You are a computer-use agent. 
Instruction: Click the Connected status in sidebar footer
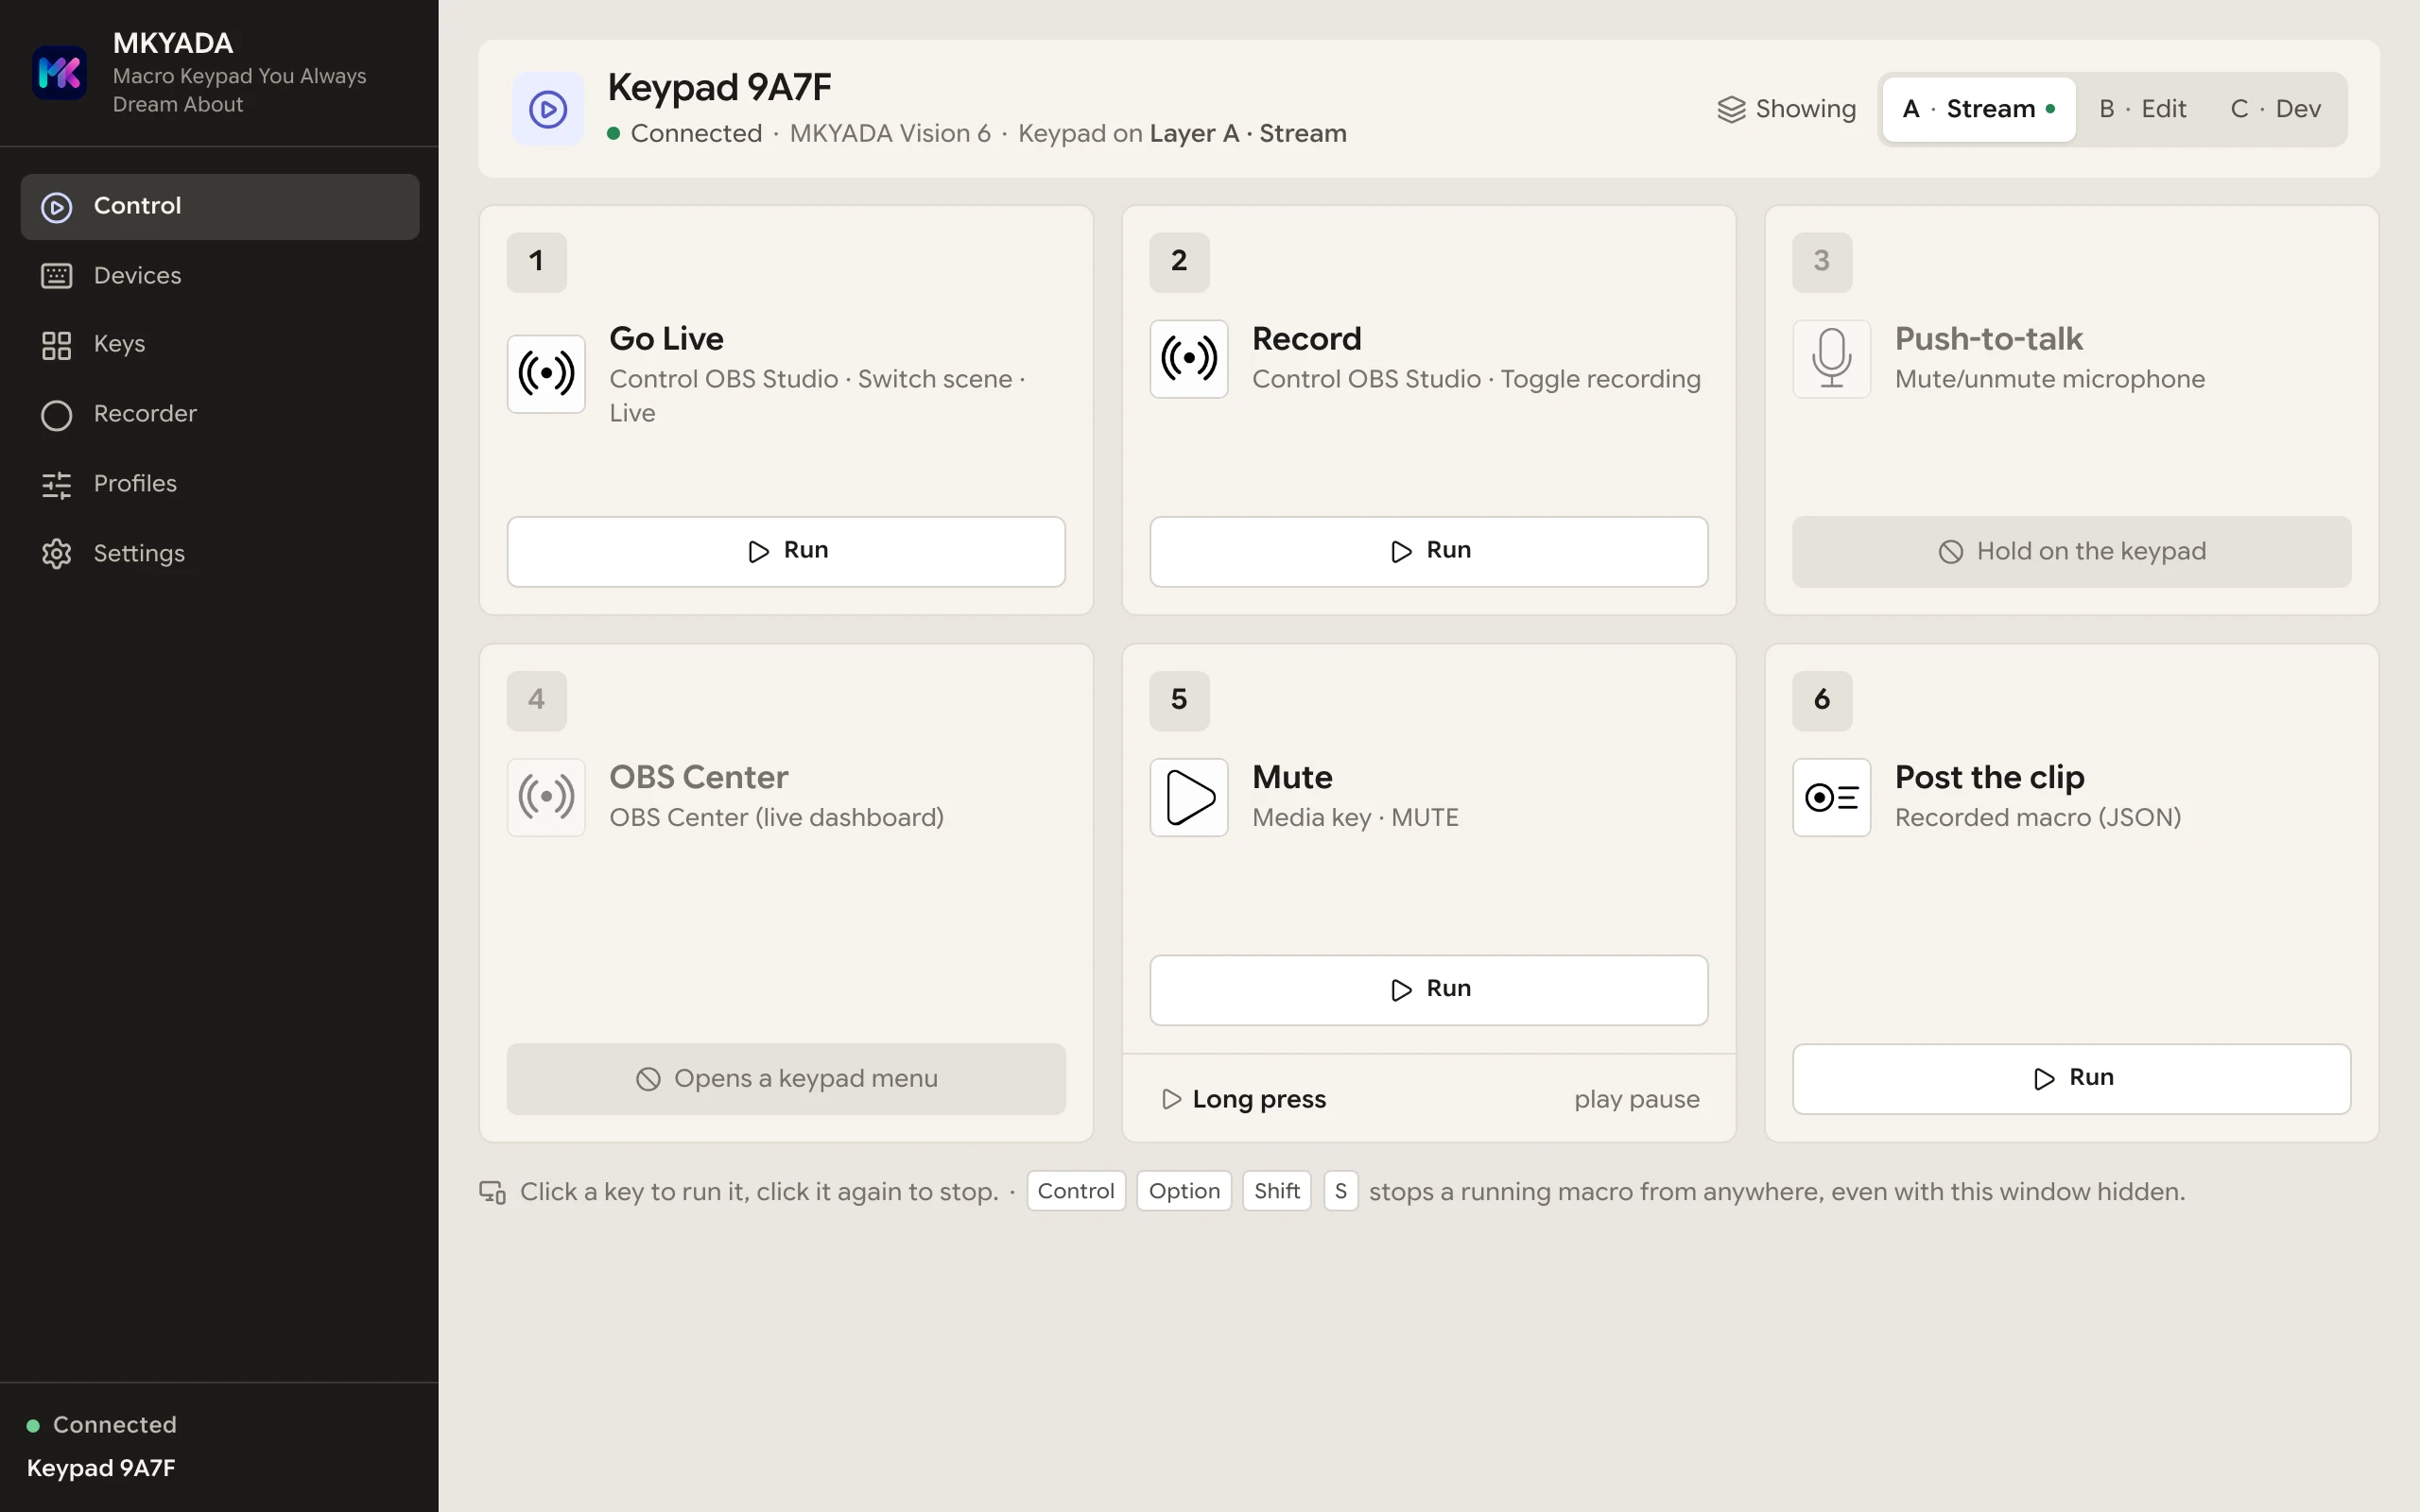(102, 1425)
